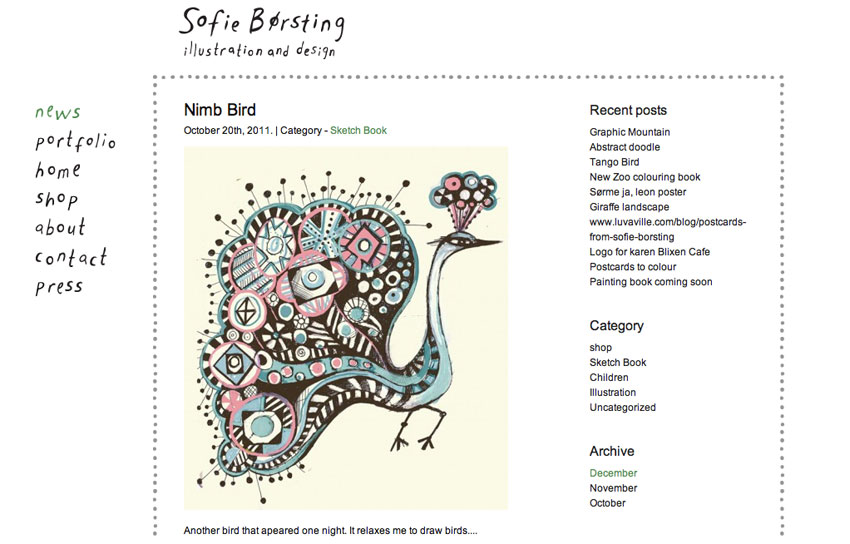The image size is (850, 544).
Task: Open the contact page
Action: 71,256
